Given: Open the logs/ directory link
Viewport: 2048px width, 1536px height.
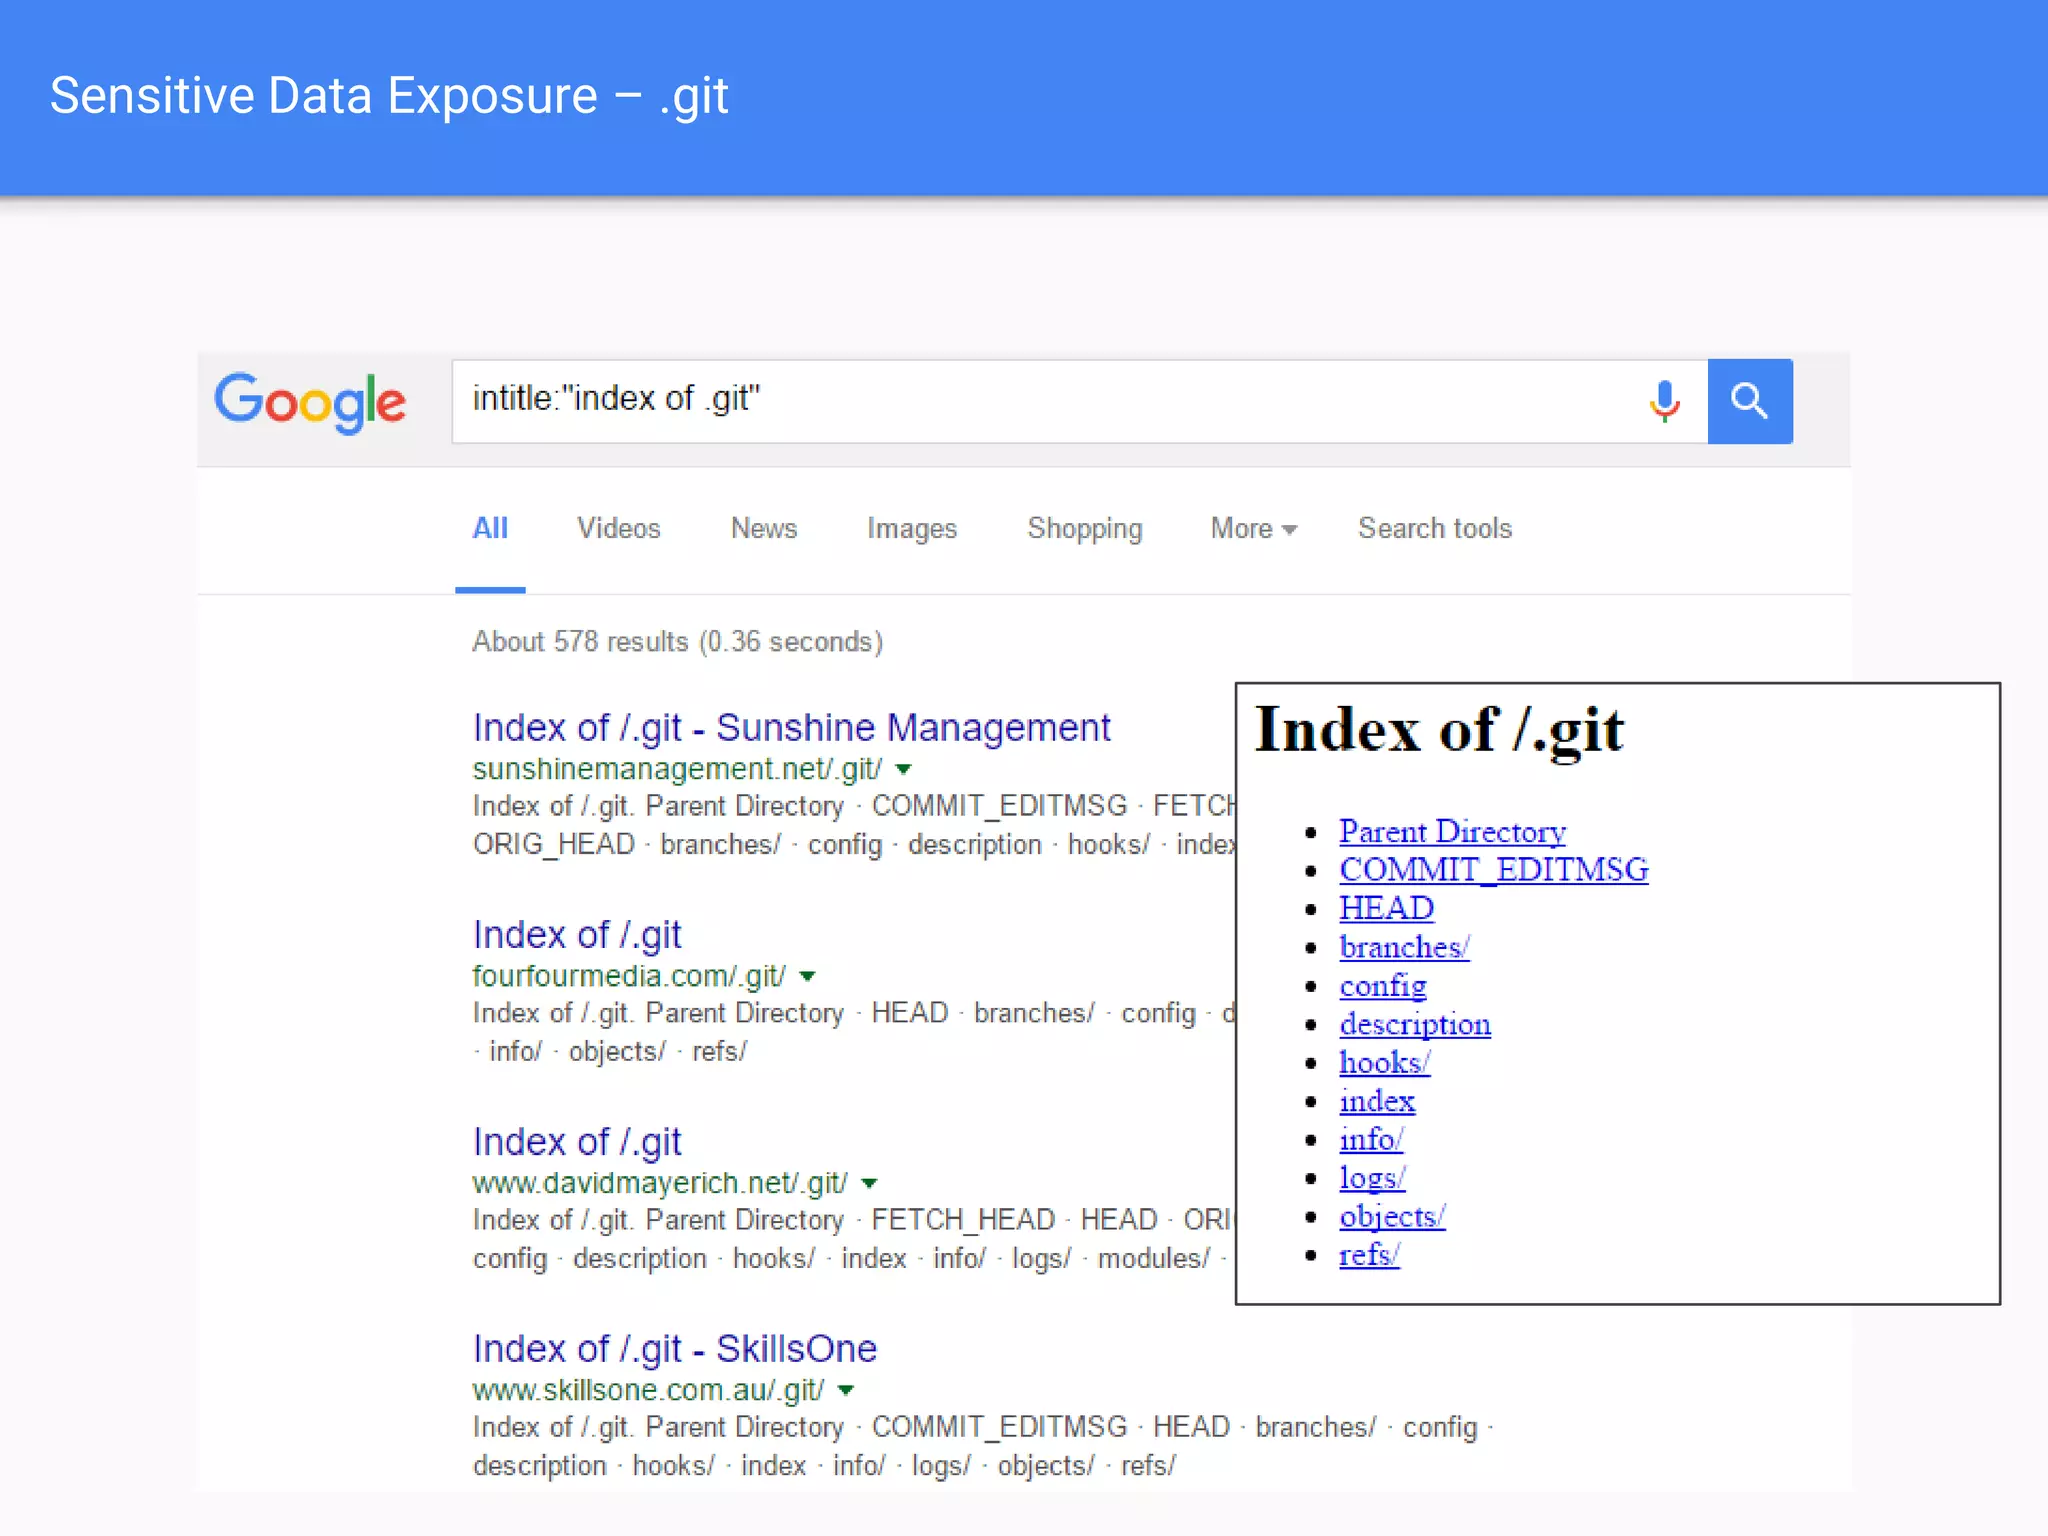Looking at the screenshot, I should click(x=1372, y=1178).
